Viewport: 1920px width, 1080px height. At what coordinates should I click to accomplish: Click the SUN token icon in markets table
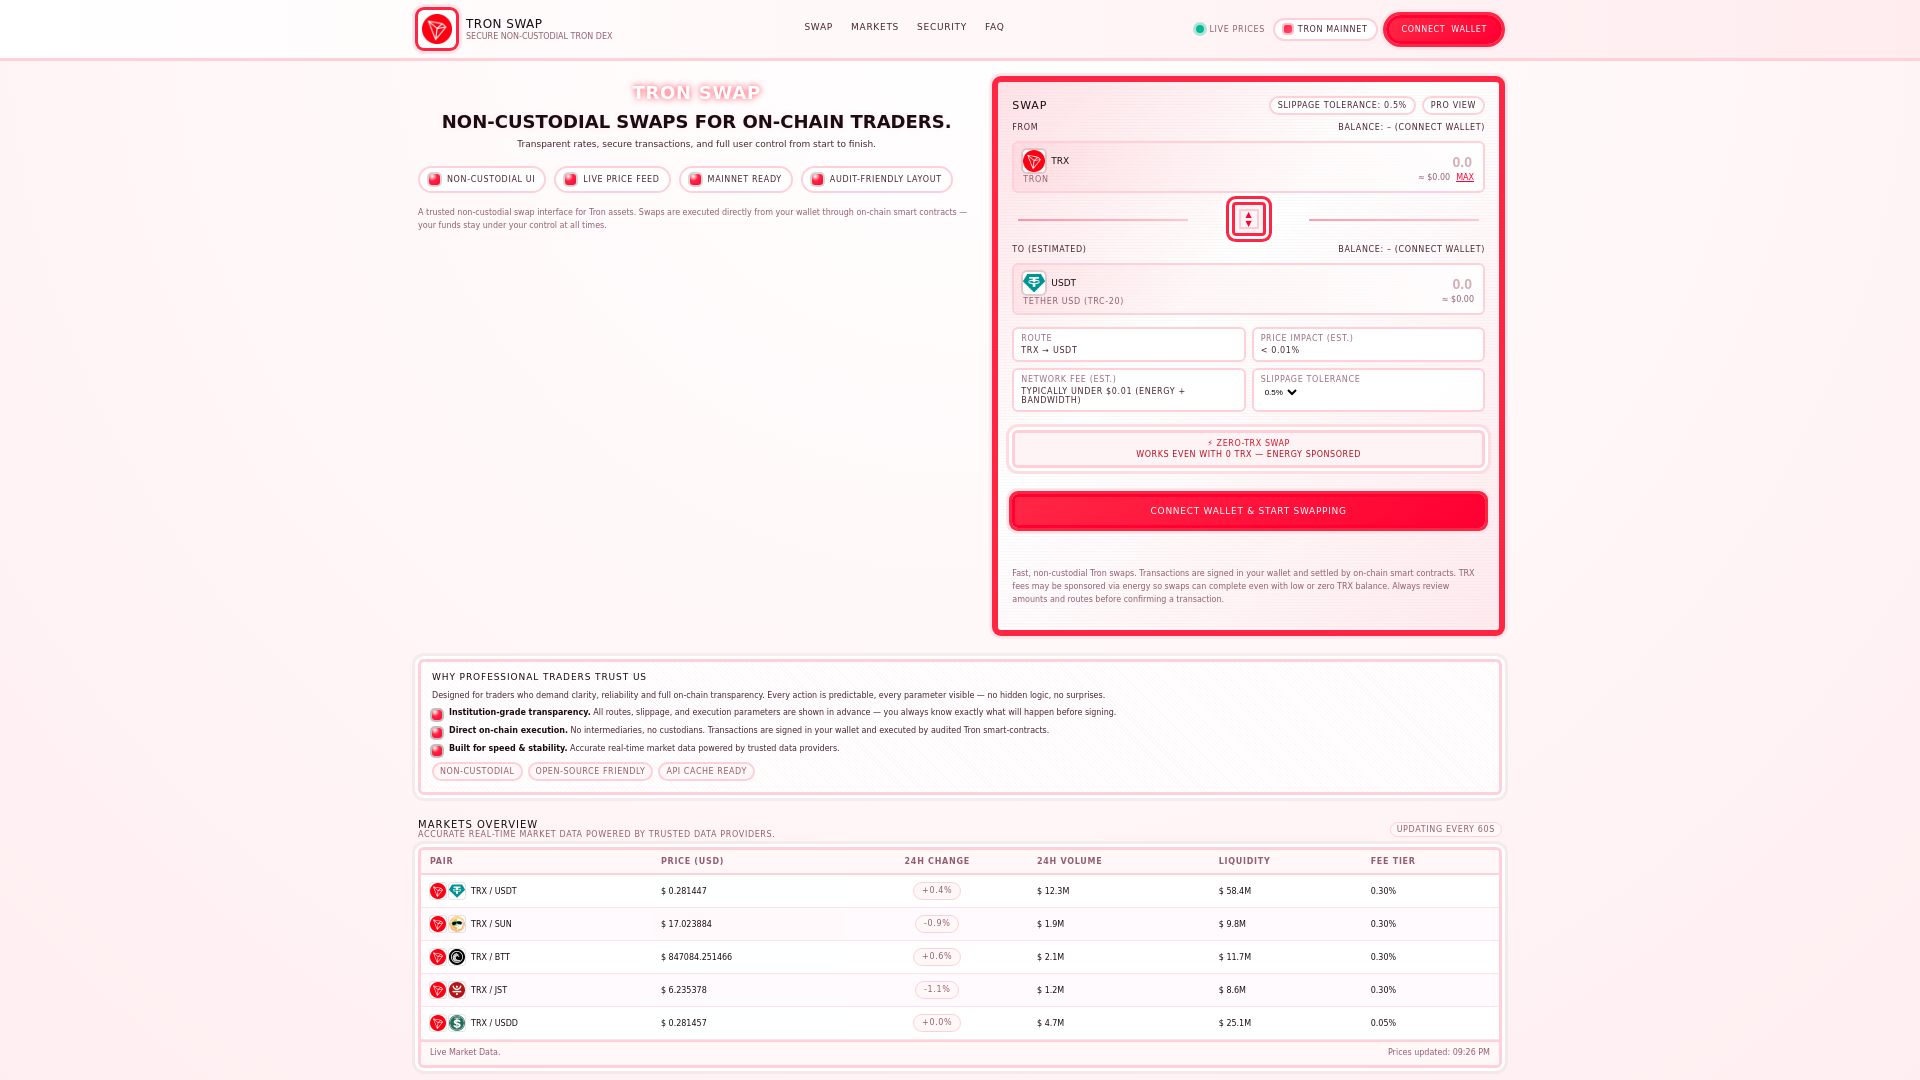(457, 924)
